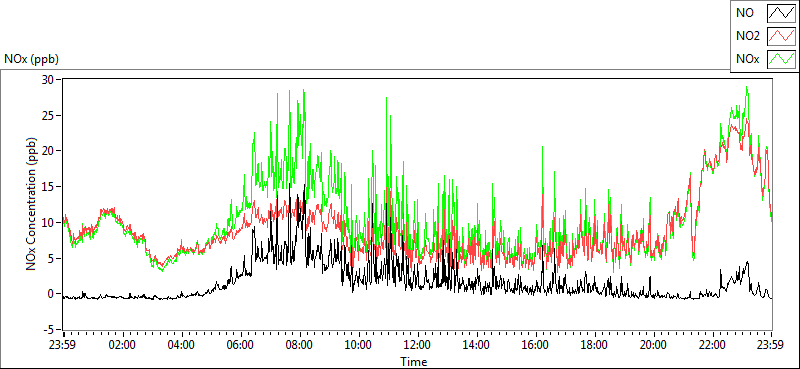Click the 0 y-axis tick label
Viewport: 800px width, 369px height.
[x=52, y=294]
